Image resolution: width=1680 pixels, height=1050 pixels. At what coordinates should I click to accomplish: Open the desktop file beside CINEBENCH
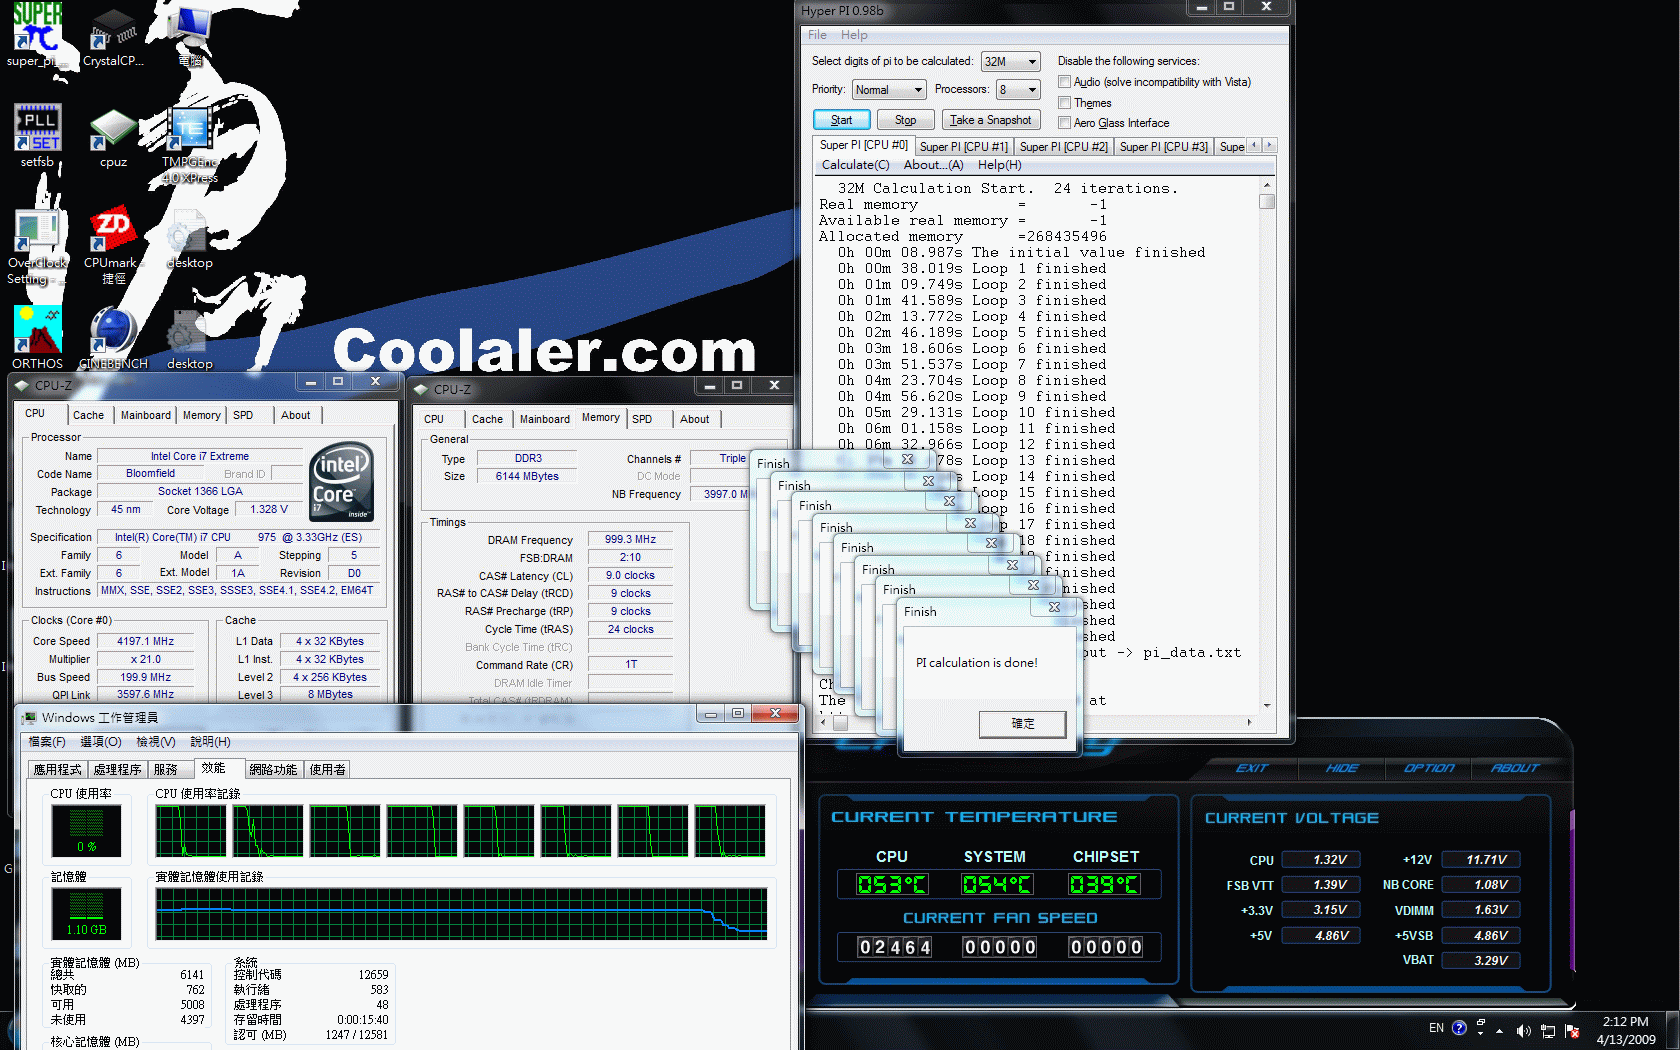[x=189, y=340]
